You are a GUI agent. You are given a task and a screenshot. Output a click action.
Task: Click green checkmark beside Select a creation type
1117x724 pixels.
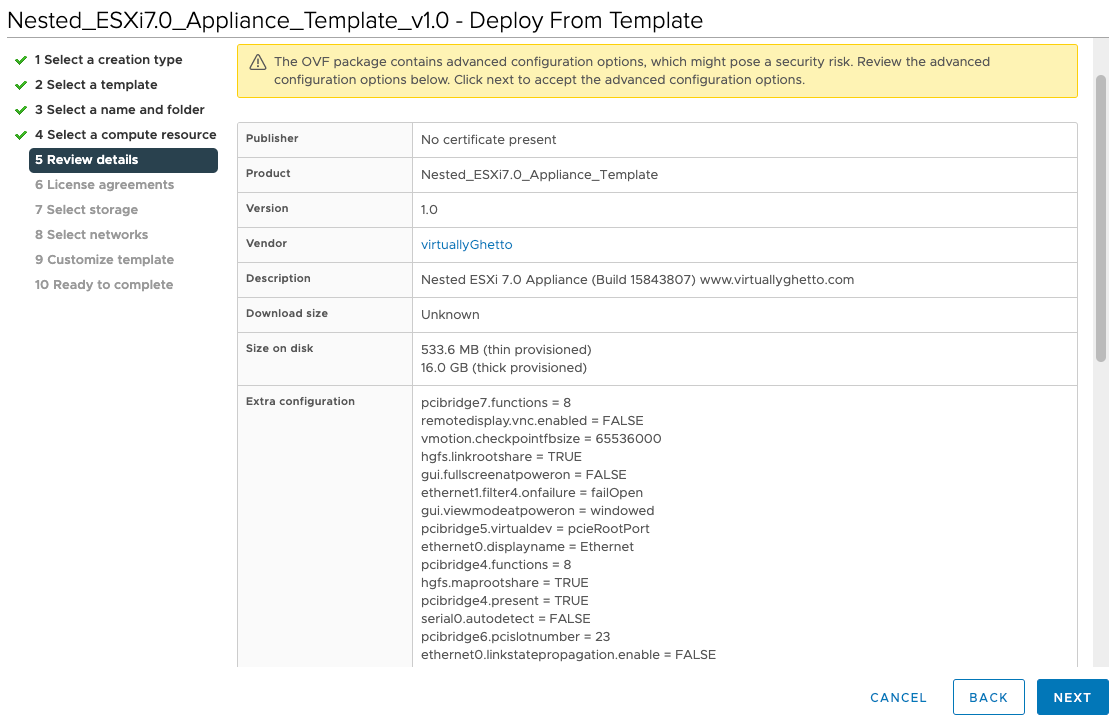coord(21,60)
